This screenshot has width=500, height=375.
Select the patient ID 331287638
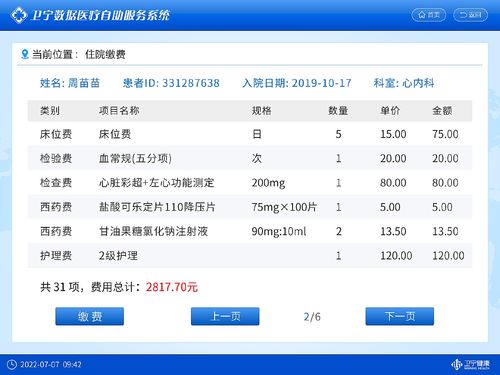point(191,83)
